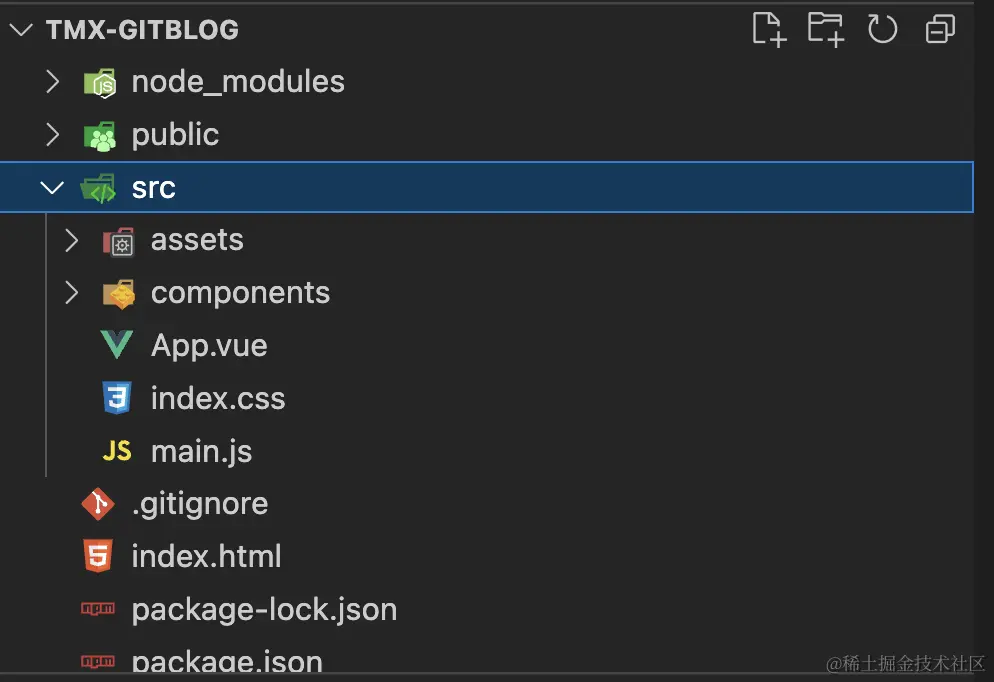Expand the node_modules folder chevron
Image resolution: width=994 pixels, height=682 pixels.
53,82
